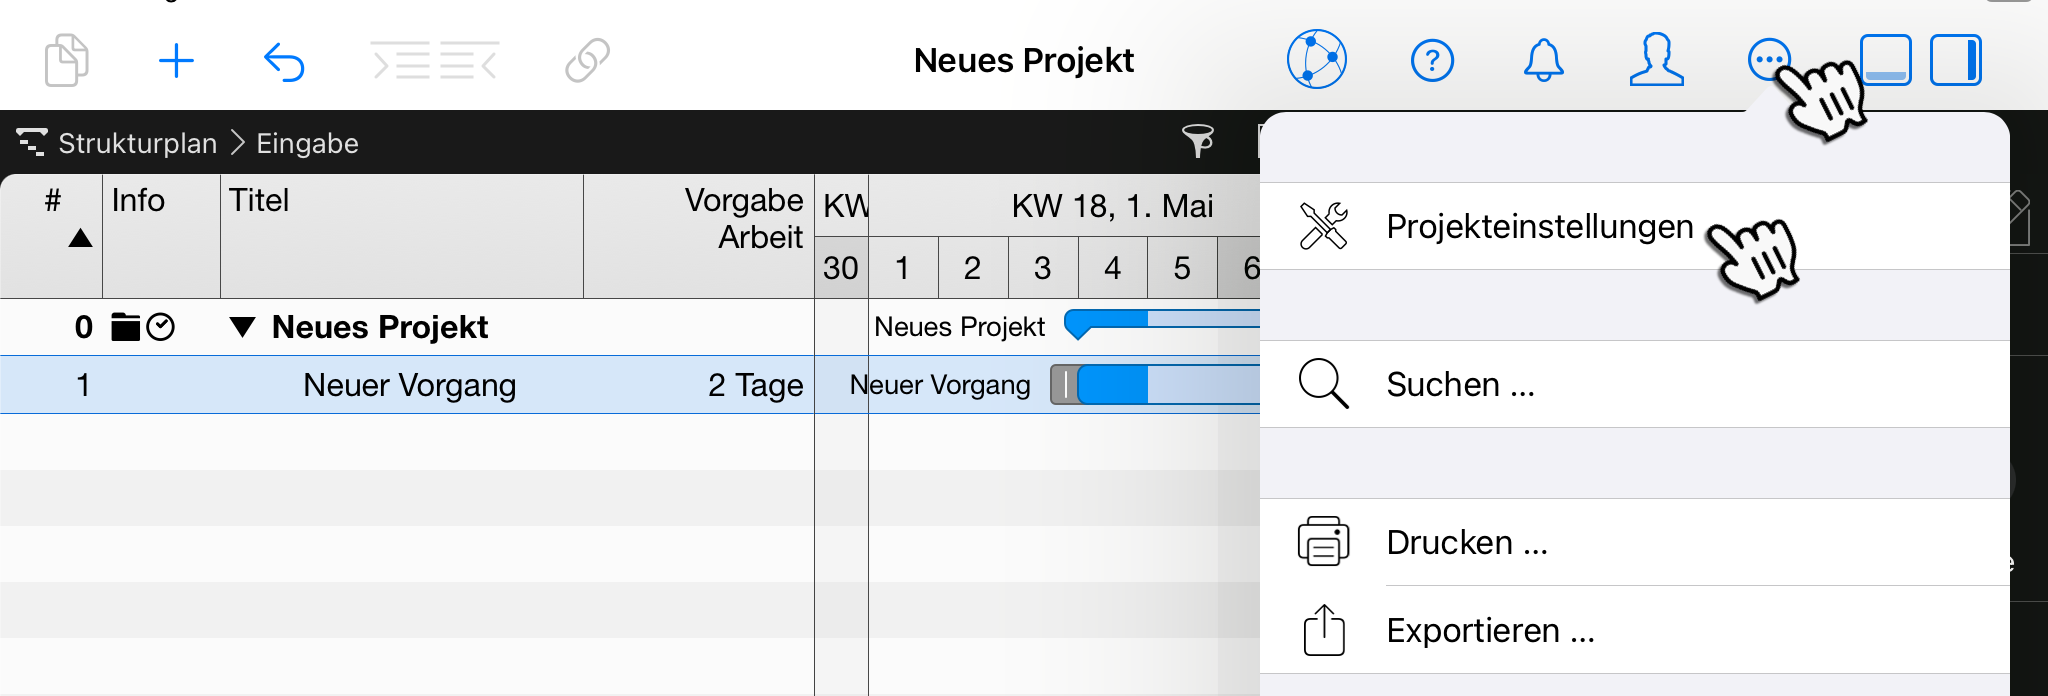Open the user account silhouette icon

click(x=1656, y=60)
